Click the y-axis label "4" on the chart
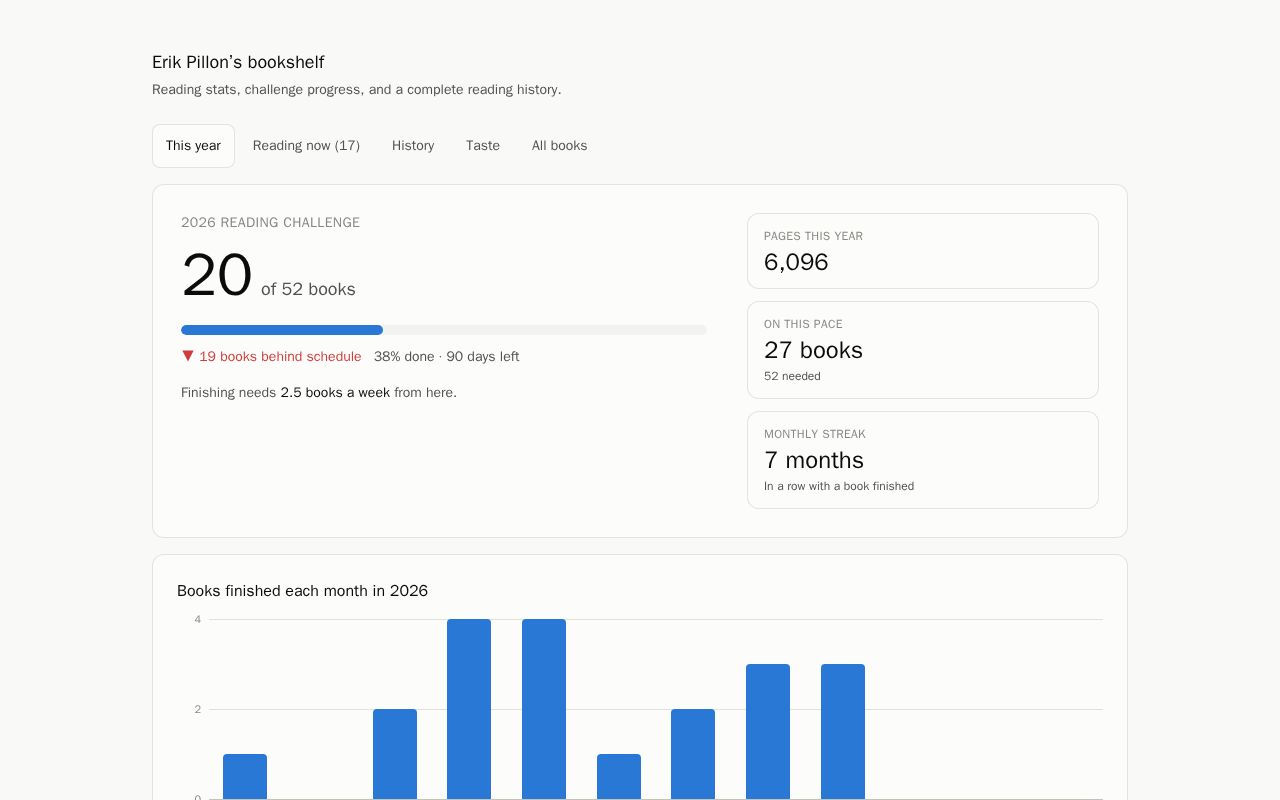1280x800 pixels. [198, 620]
